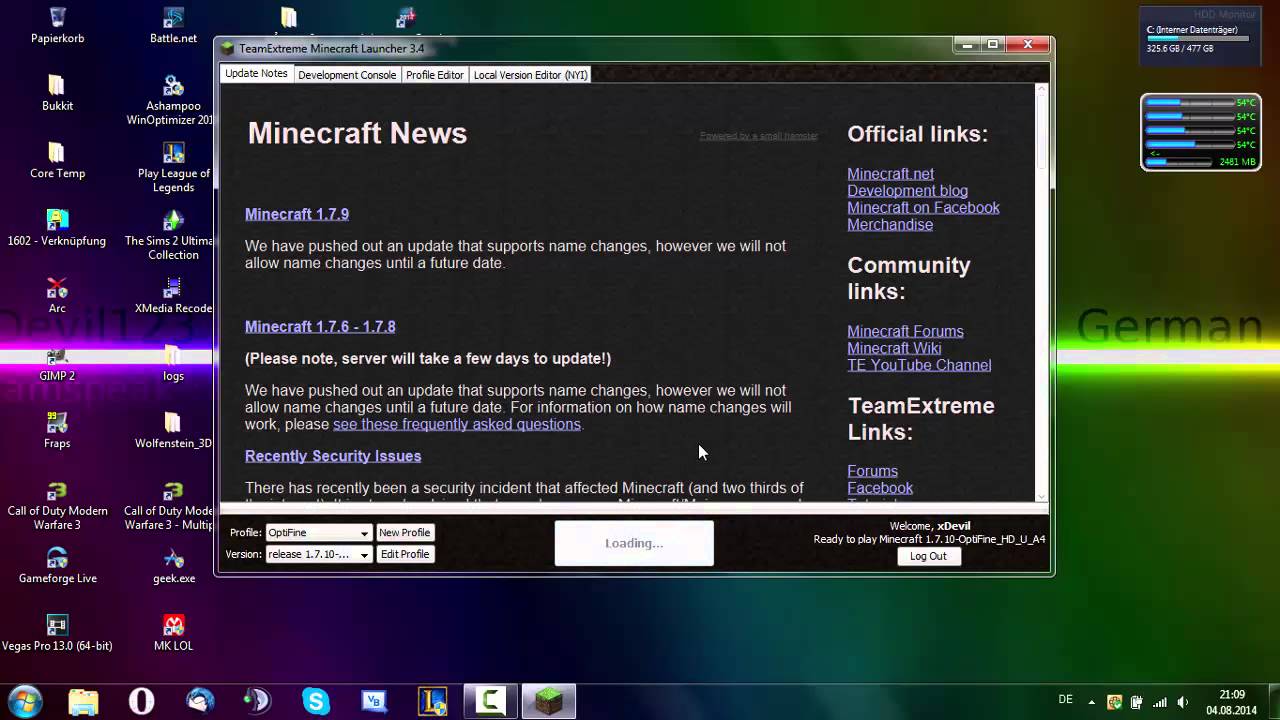Open the TeamExtreme Forums link
Screen dimensions: 1280x720
coord(872,471)
